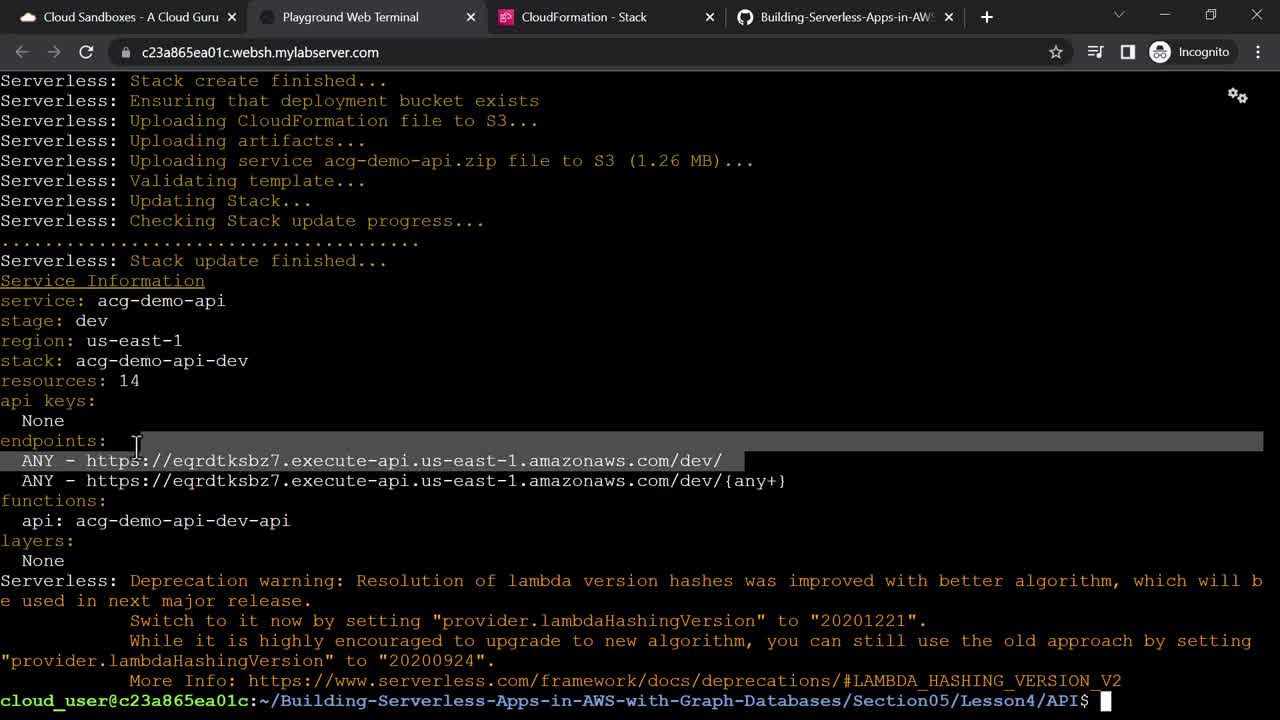Click the 'Uploading service acg-demo-api.zip' line
The image size is (1280, 720).
377,161
